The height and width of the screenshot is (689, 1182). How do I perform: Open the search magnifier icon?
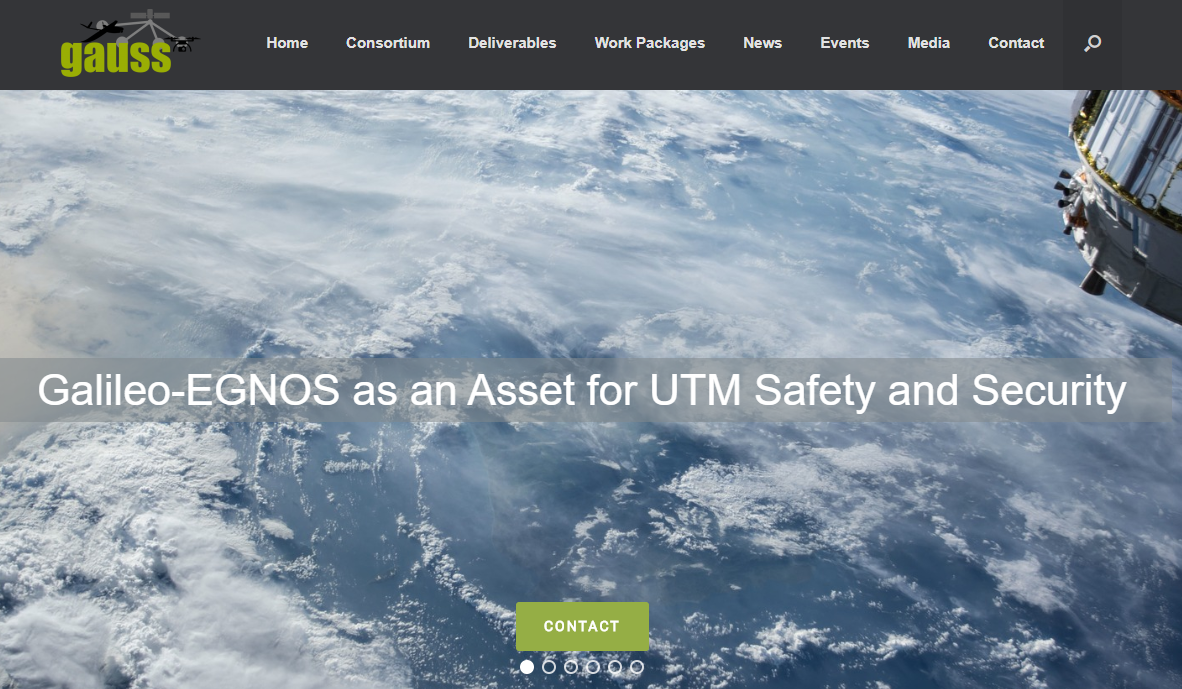tap(1092, 43)
